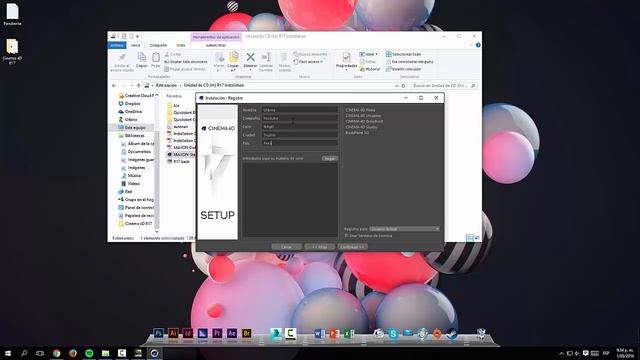This screenshot has height=360, width=640.
Task: Open Steam from the dock
Action: click(x=451, y=333)
